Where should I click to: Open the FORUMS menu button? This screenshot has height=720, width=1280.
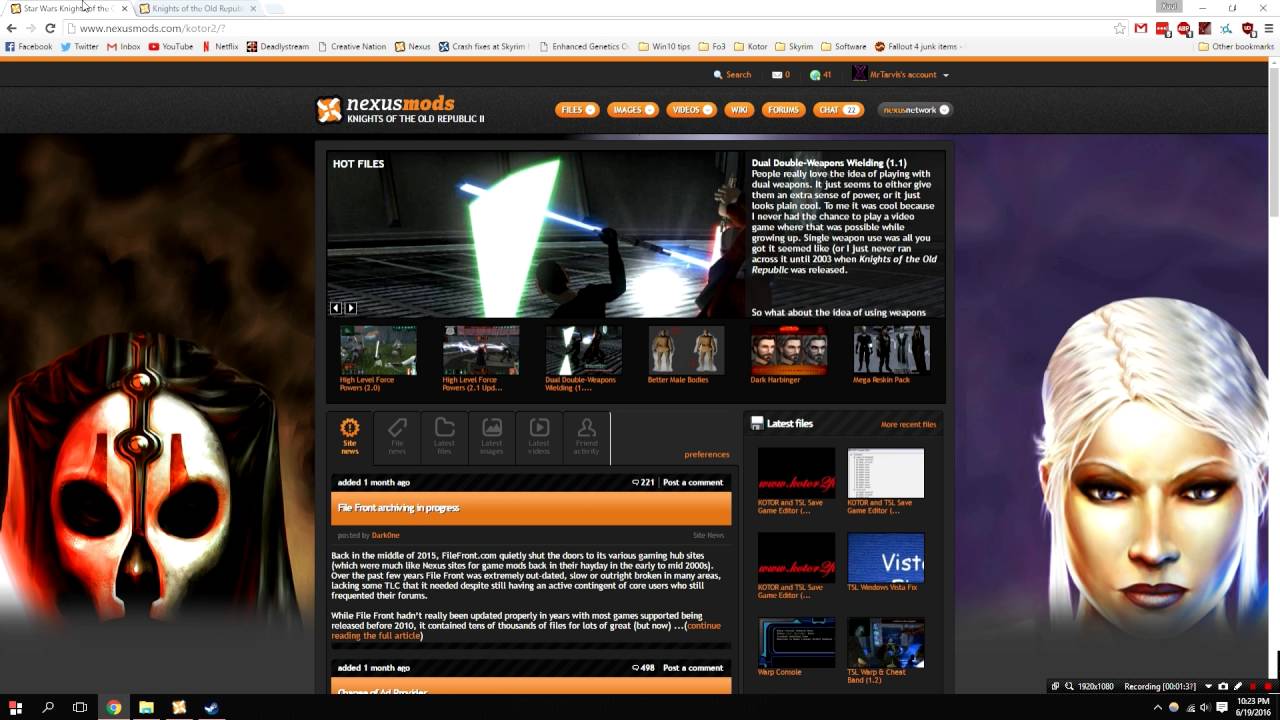coord(783,110)
